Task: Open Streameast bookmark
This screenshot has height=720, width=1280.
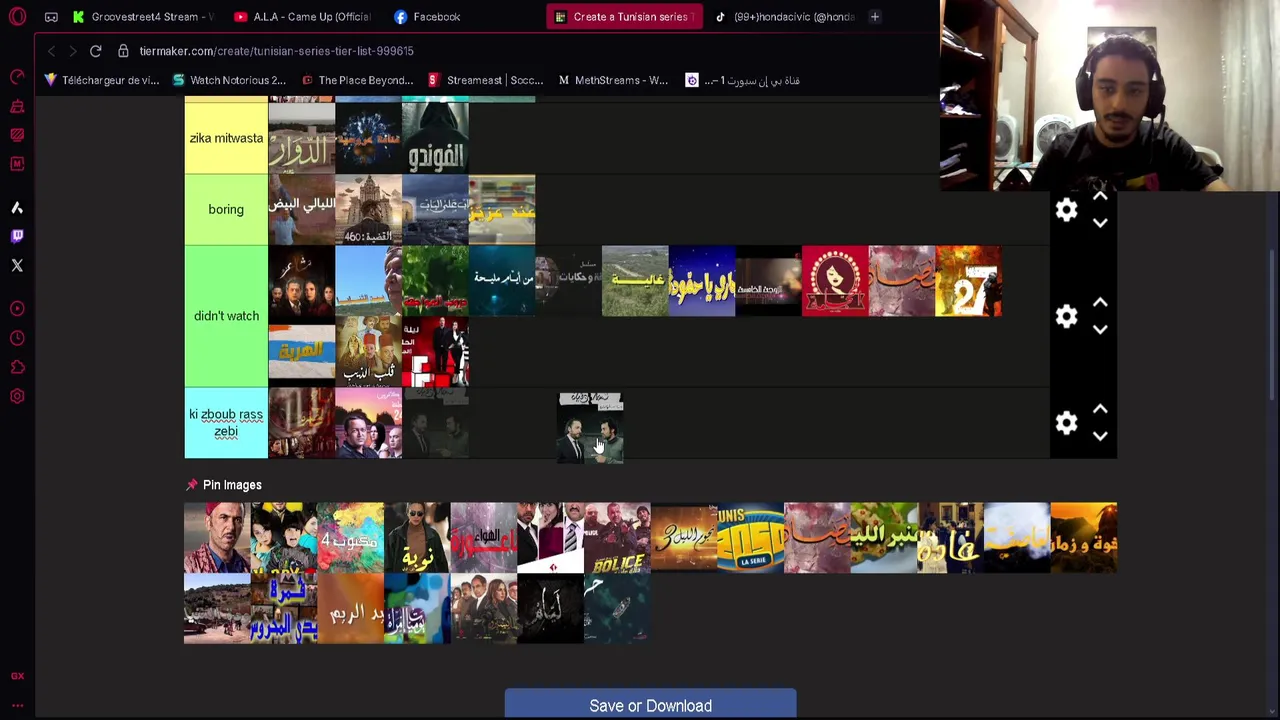Action: (x=485, y=80)
